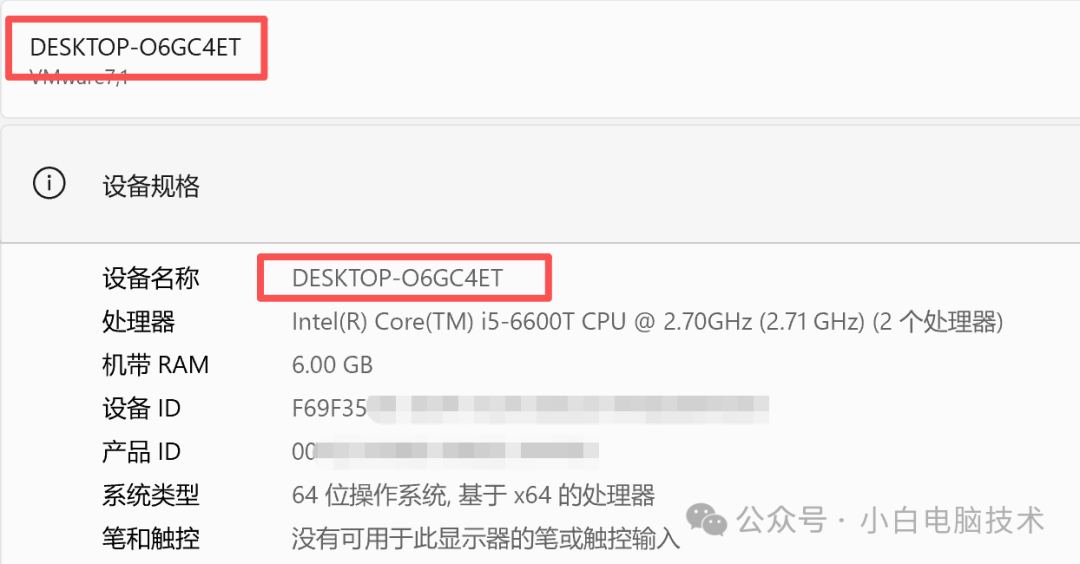Click the 机带 RAM label

(x=156, y=365)
